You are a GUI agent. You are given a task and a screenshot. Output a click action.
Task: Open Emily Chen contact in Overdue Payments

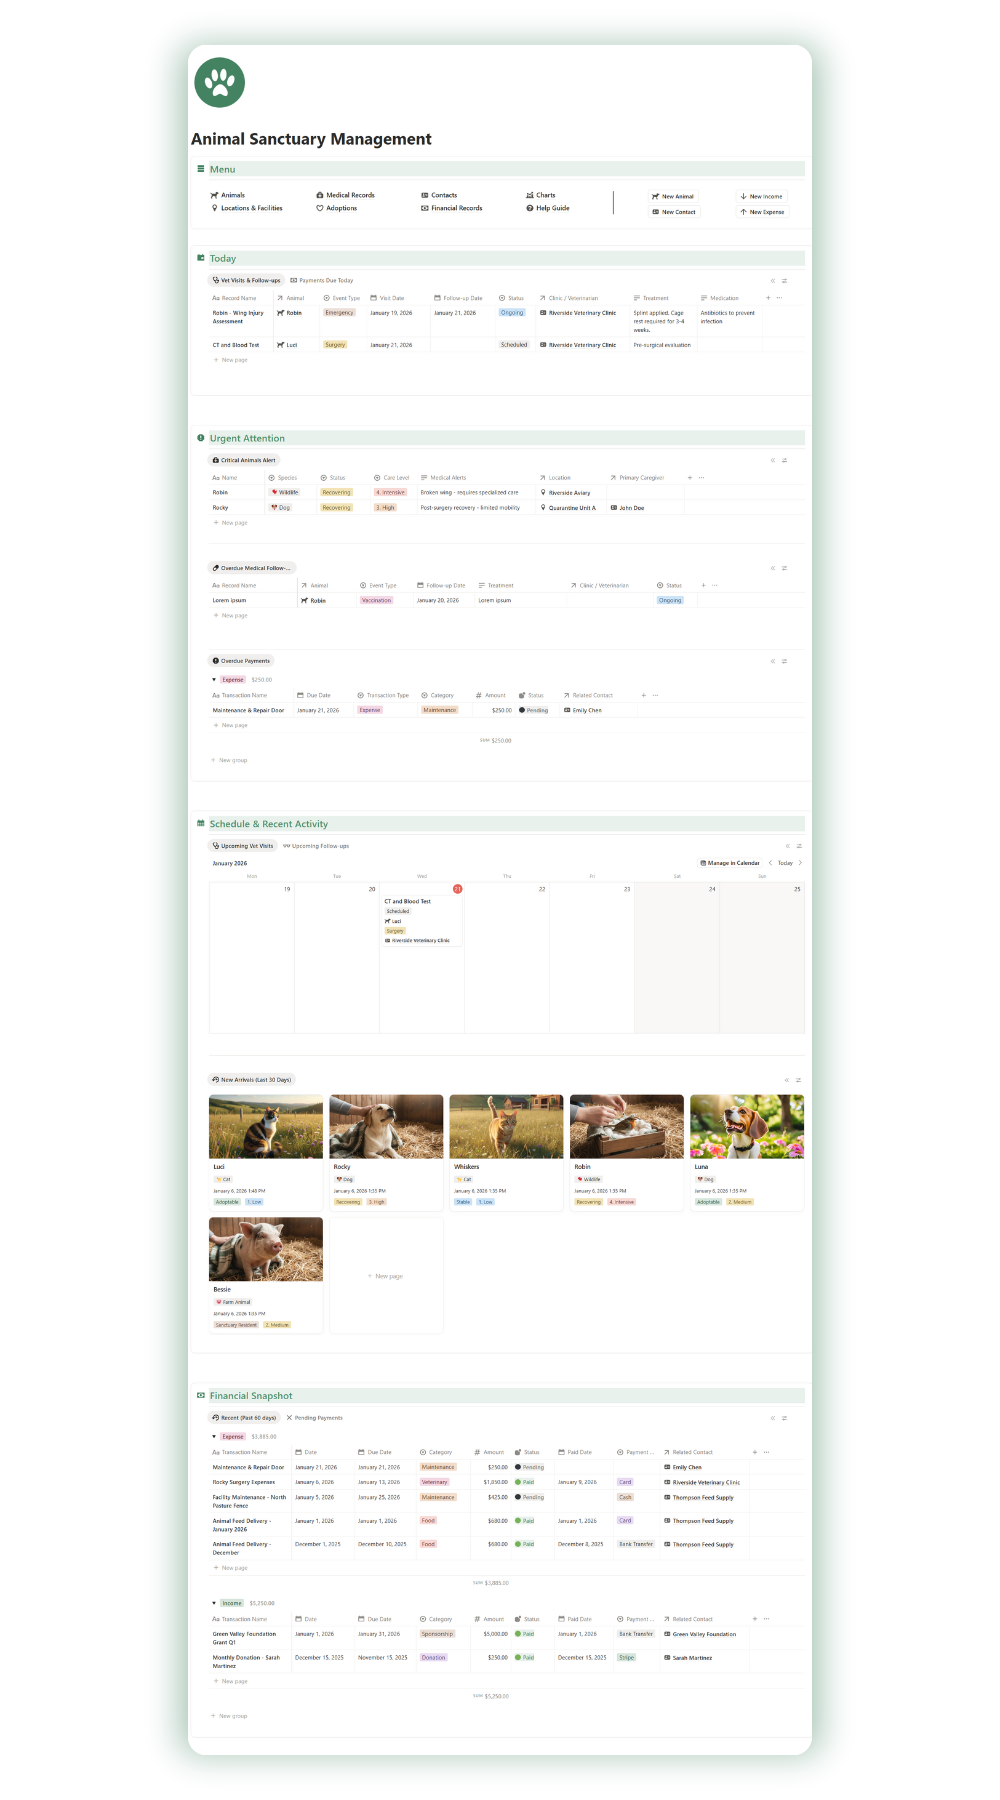[x=583, y=710]
